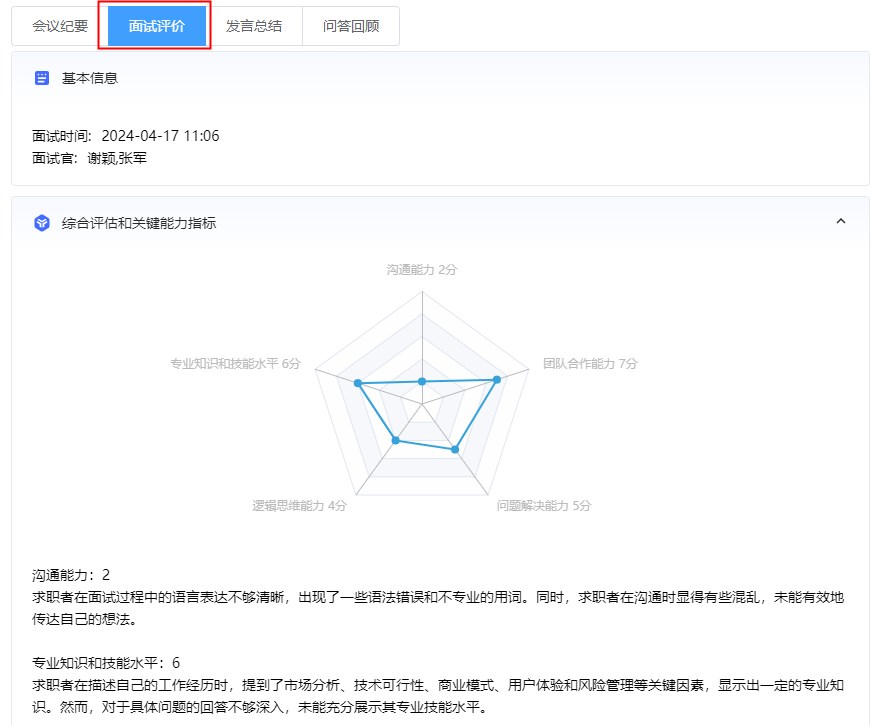Click the 逻辑思维能力 radar data point
Image resolution: width=873 pixels, height=725 pixels.
coord(396,440)
